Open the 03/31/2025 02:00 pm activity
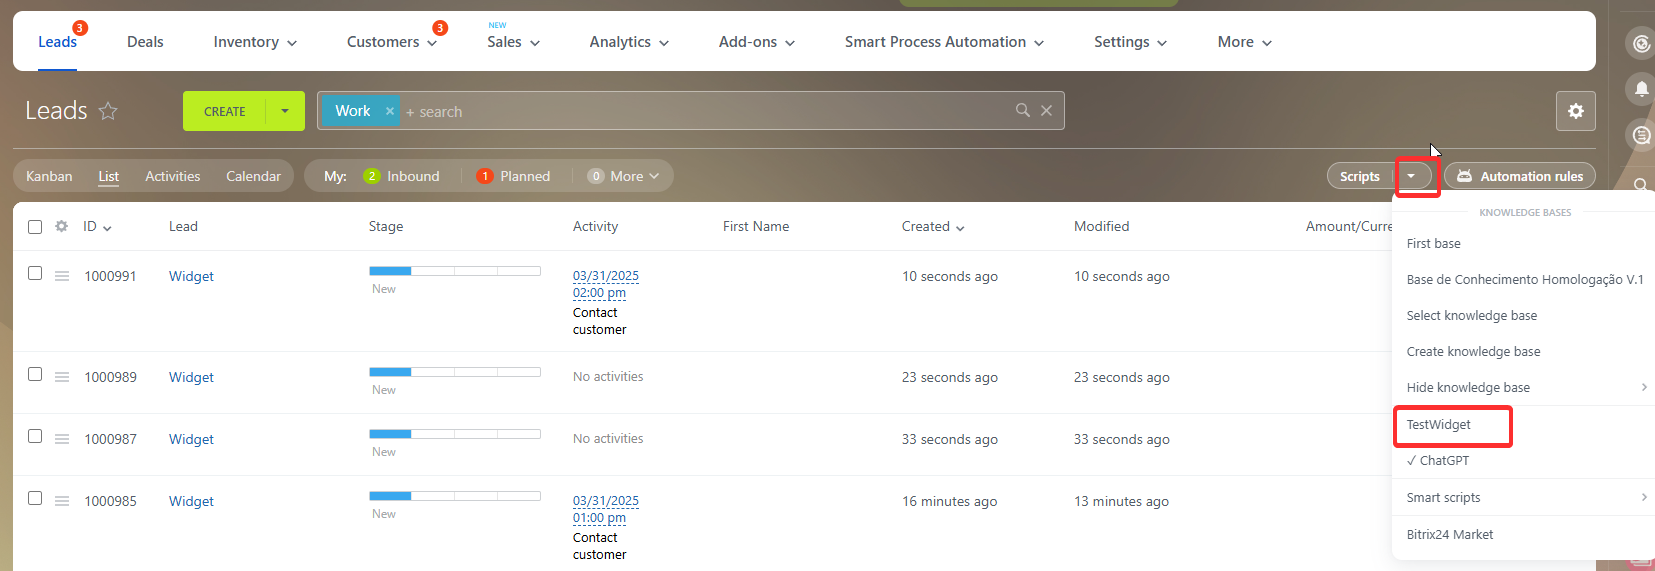 coord(605,284)
